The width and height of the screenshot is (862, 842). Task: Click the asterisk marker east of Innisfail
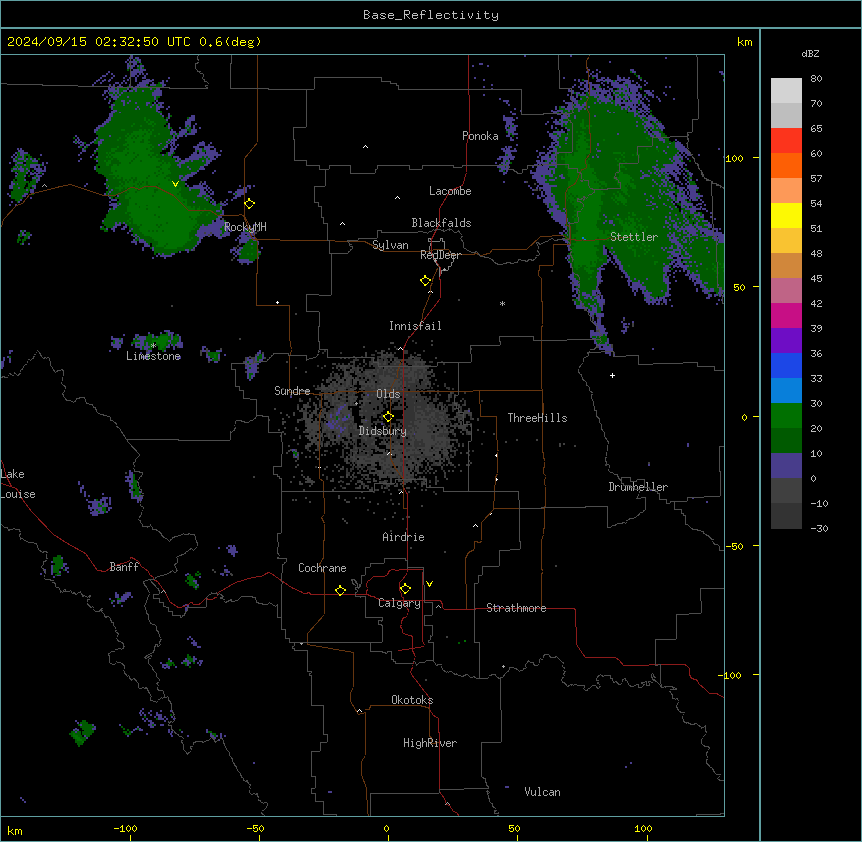tap(502, 303)
